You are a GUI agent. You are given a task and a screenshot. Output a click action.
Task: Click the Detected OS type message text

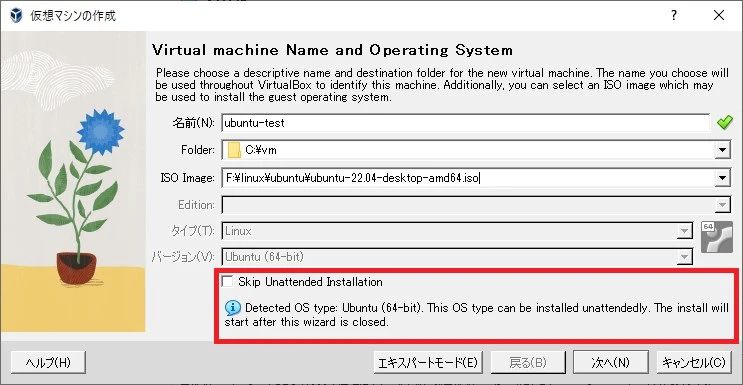(x=476, y=315)
